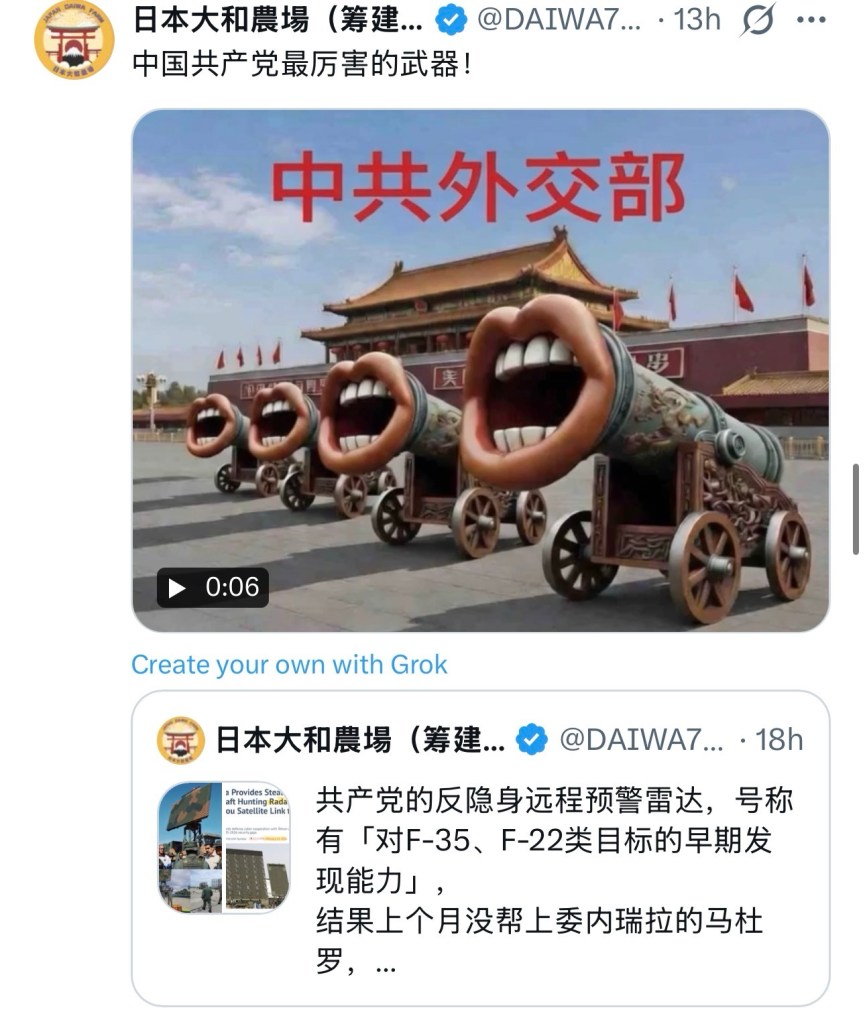865x1024 pixels.
Task: Click the blue verified badge on main post
Action: (x=451, y=20)
